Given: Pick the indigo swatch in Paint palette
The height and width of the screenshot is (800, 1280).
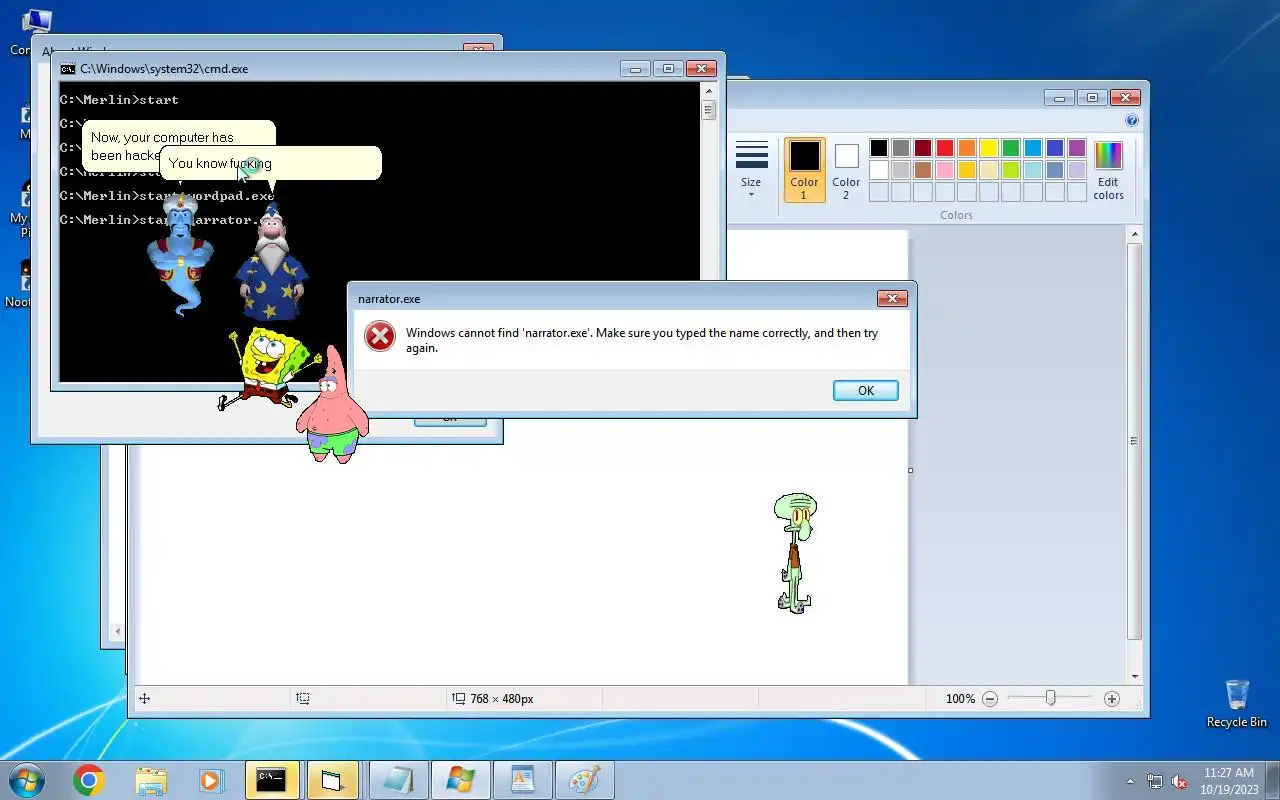Looking at the screenshot, I should click(x=1055, y=148).
